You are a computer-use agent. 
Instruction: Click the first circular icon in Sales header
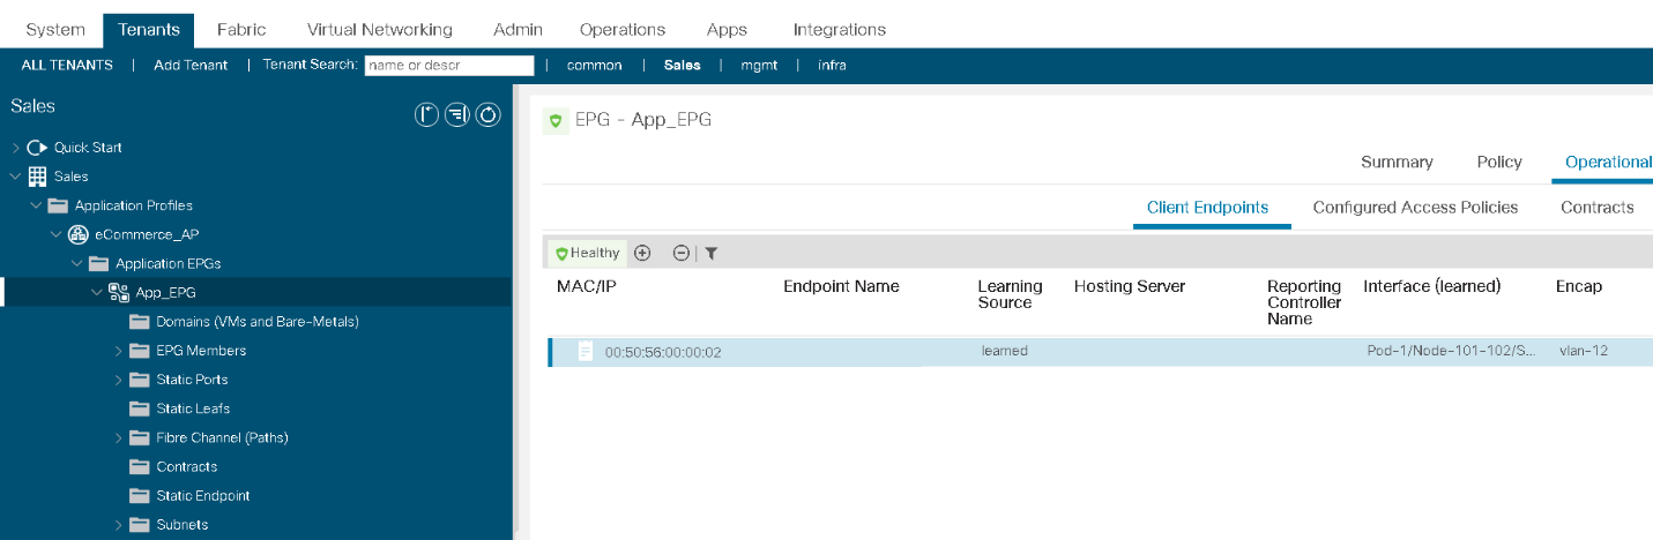tap(427, 115)
